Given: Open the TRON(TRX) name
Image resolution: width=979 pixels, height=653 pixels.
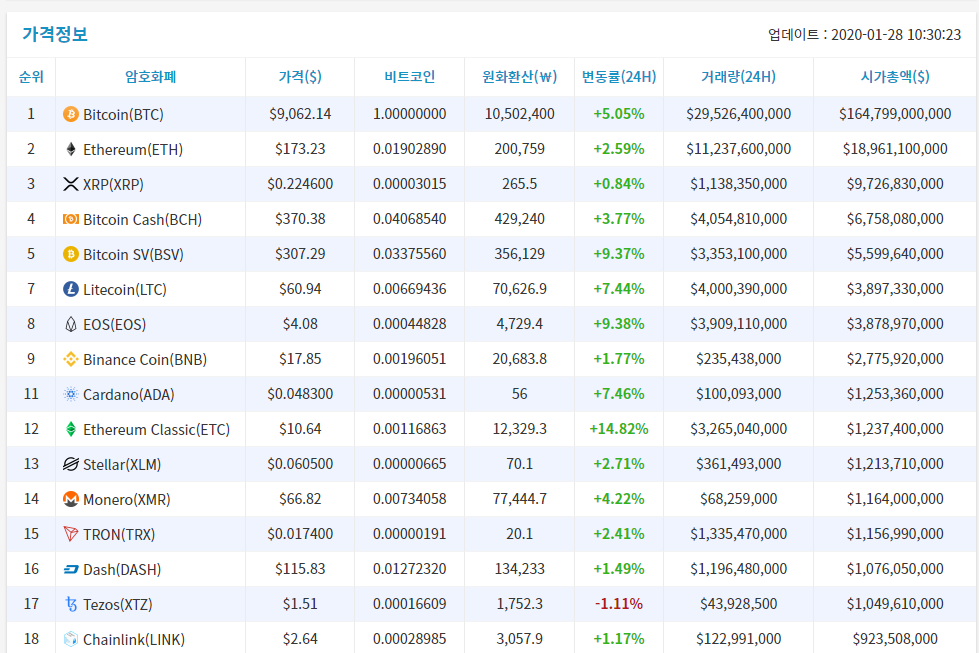Looking at the screenshot, I should pyautogui.click(x=119, y=534).
